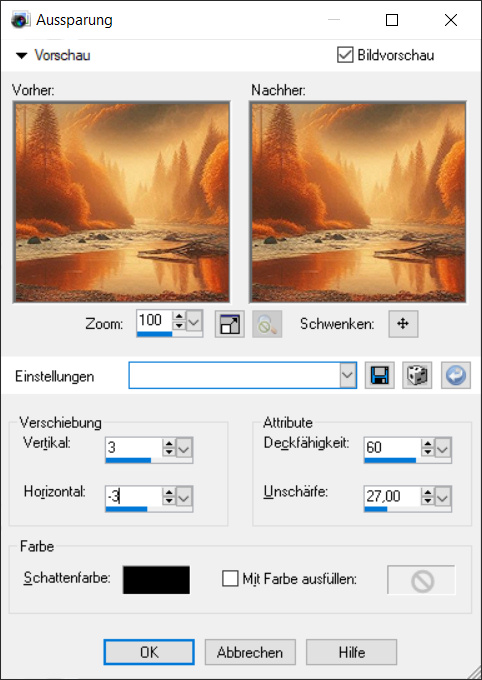Open the black Schattenfarbe color swatch
The width and height of the screenshot is (482, 680).
tap(156, 580)
